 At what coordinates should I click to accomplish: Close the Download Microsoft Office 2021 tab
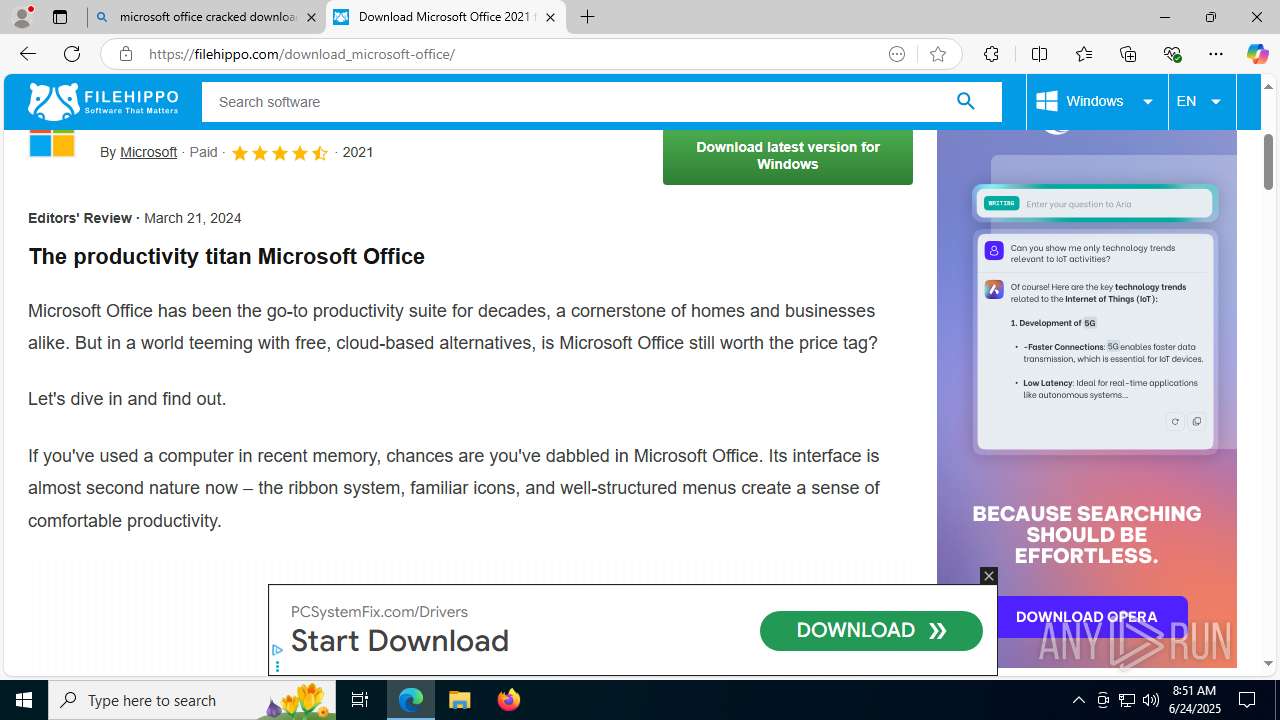(550, 17)
